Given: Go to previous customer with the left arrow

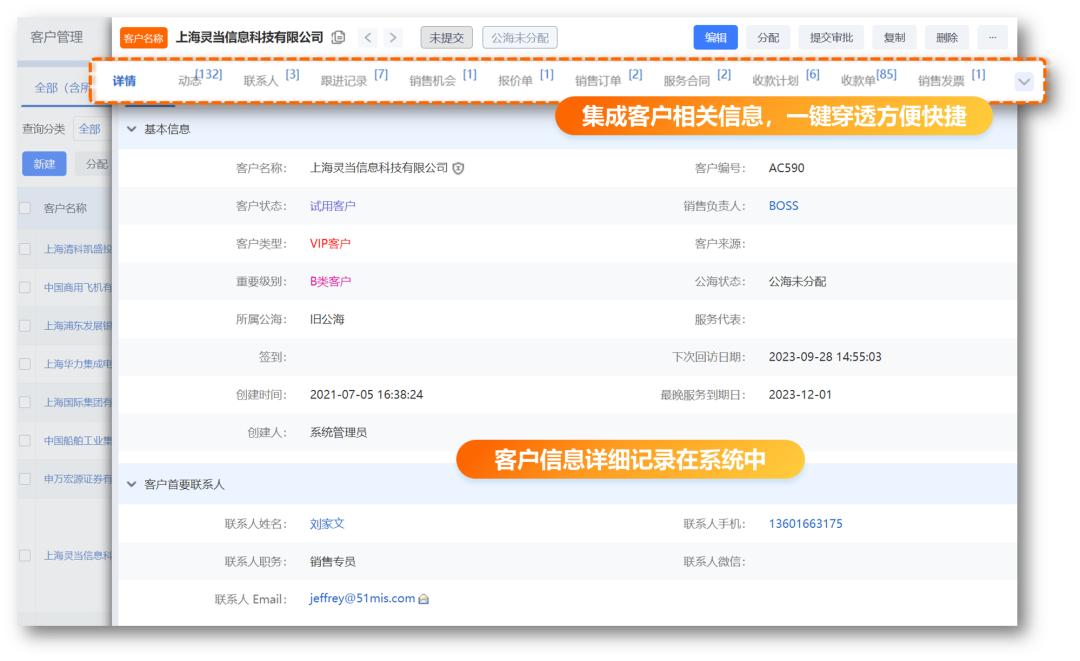Looking at the screenshot, I should tap(368, 37).
